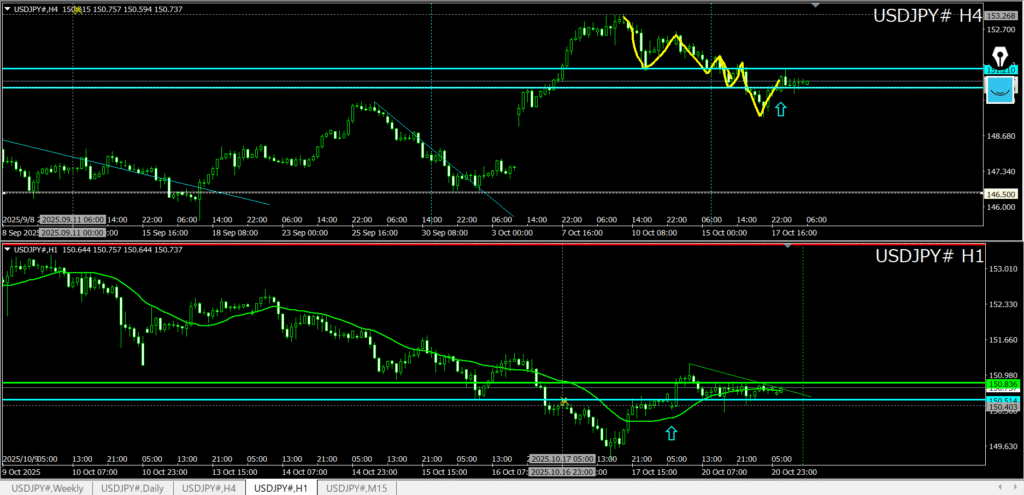Click the 146.500 price label on H4 chart
The width and height of the screenshot is (1024, 495).
[x=1000, y=193]
